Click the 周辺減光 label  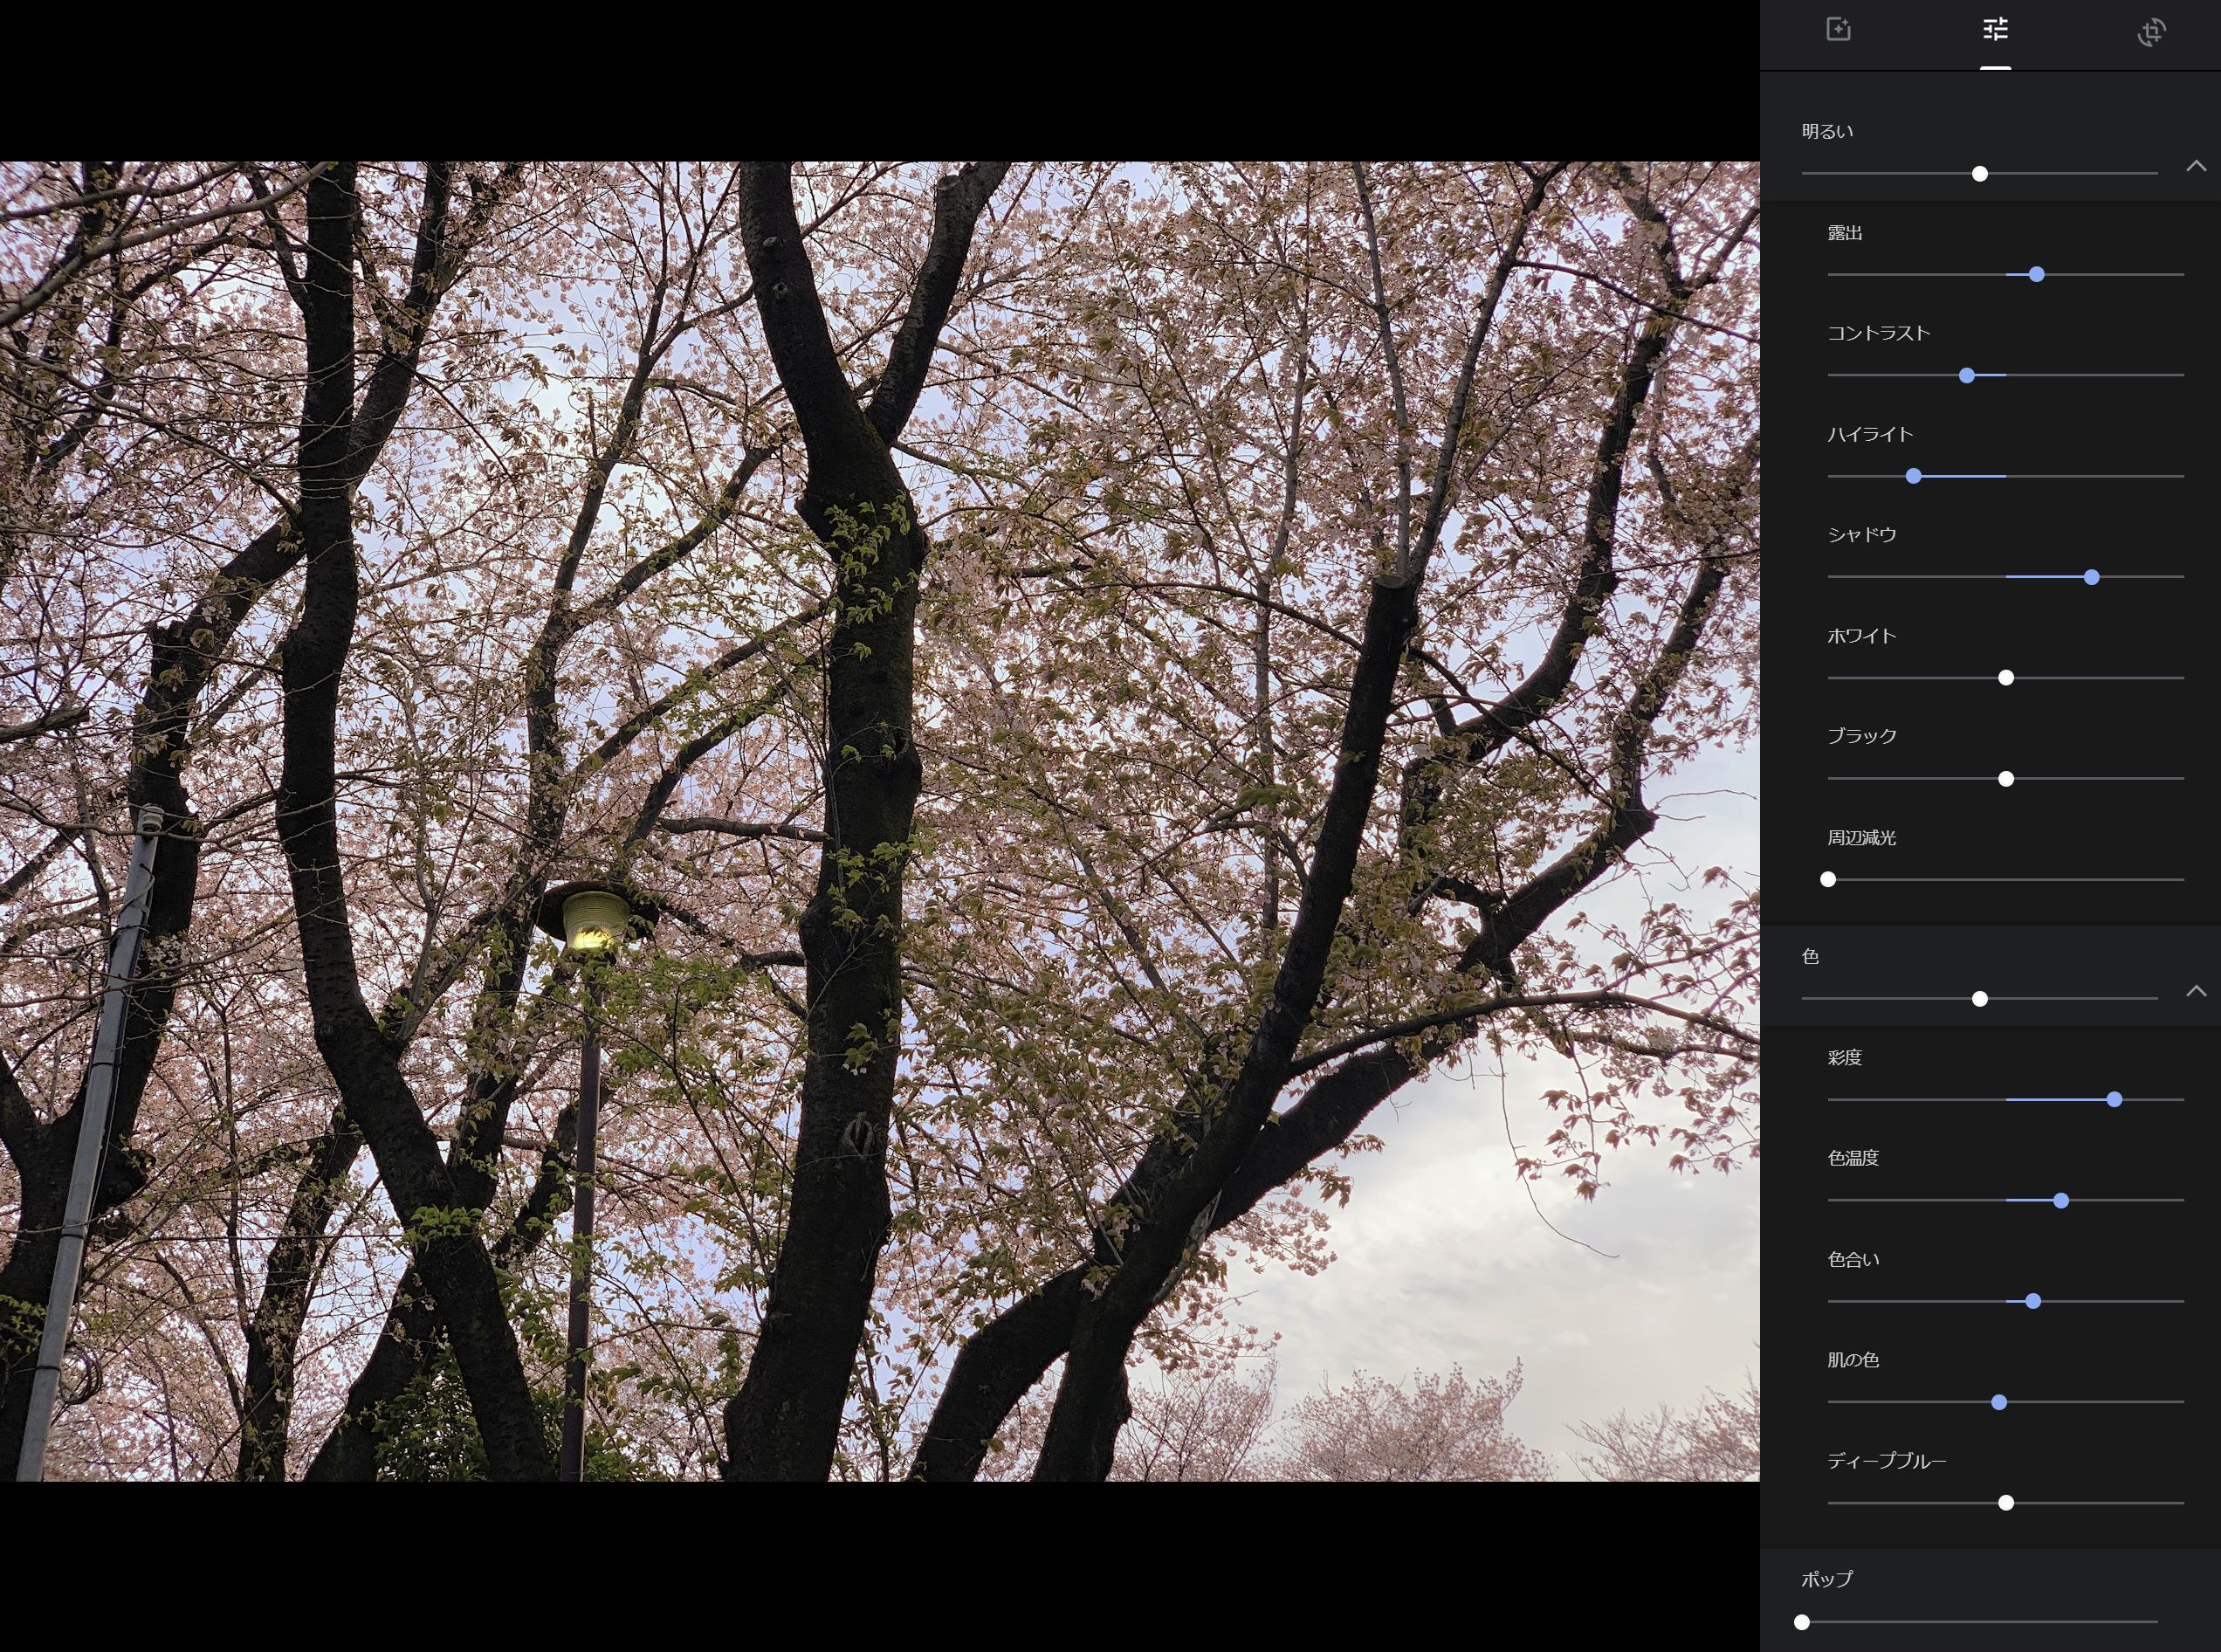click(1862, 838)
